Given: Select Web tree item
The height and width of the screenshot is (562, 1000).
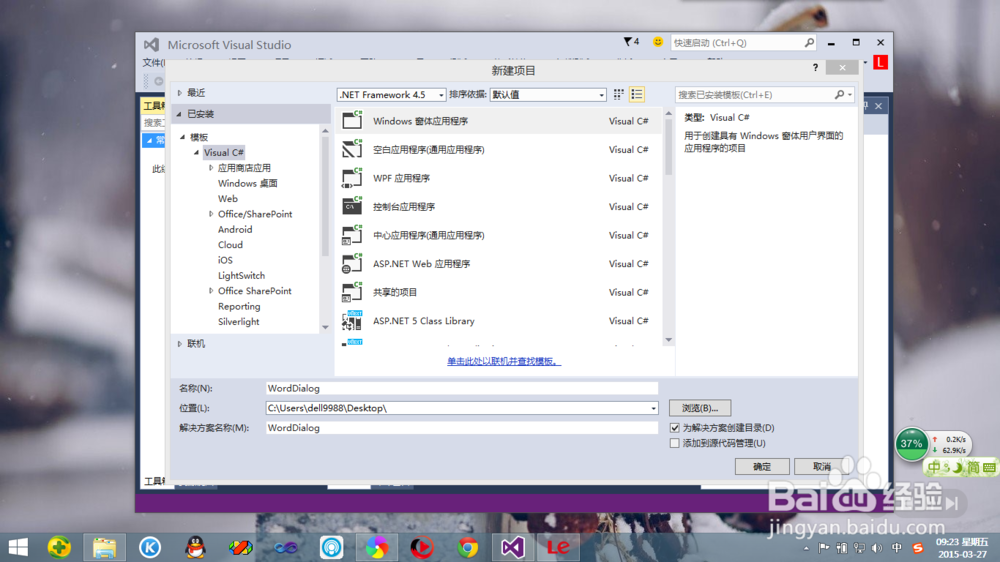Looking at the screenshot, I should click(x=228, y=198).
